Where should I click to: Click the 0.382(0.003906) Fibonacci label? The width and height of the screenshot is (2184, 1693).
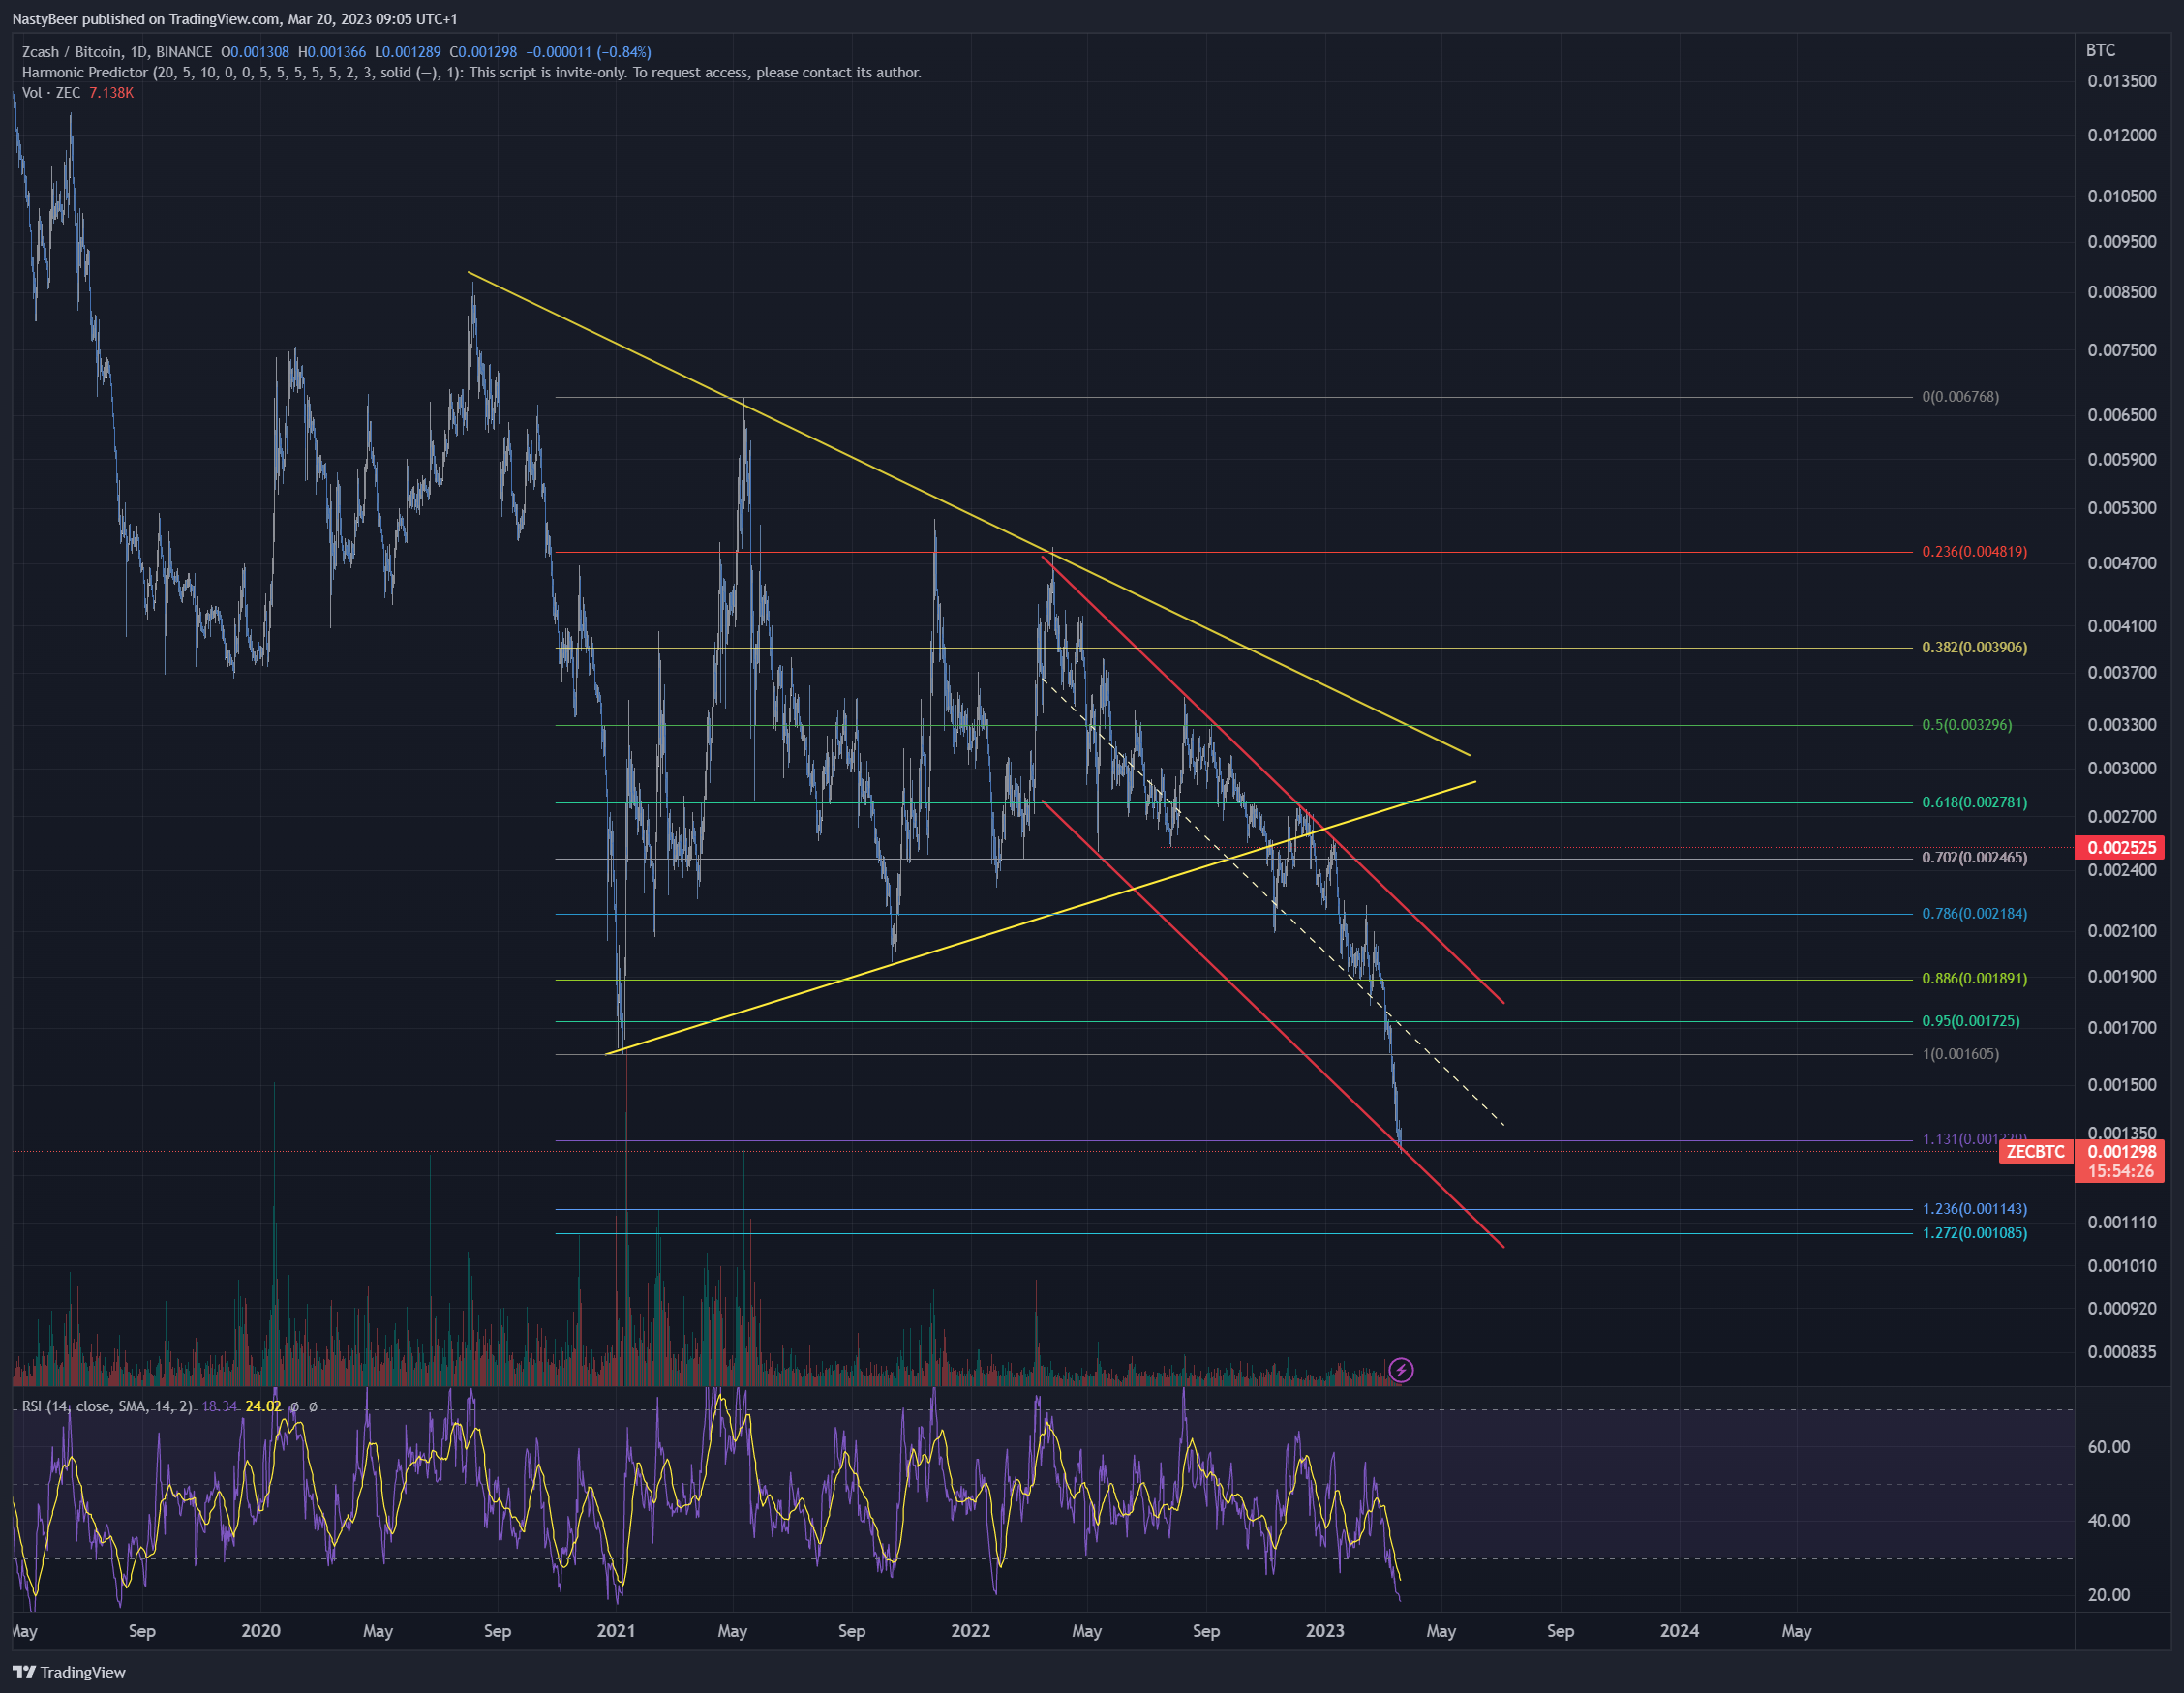point(1975,648)
